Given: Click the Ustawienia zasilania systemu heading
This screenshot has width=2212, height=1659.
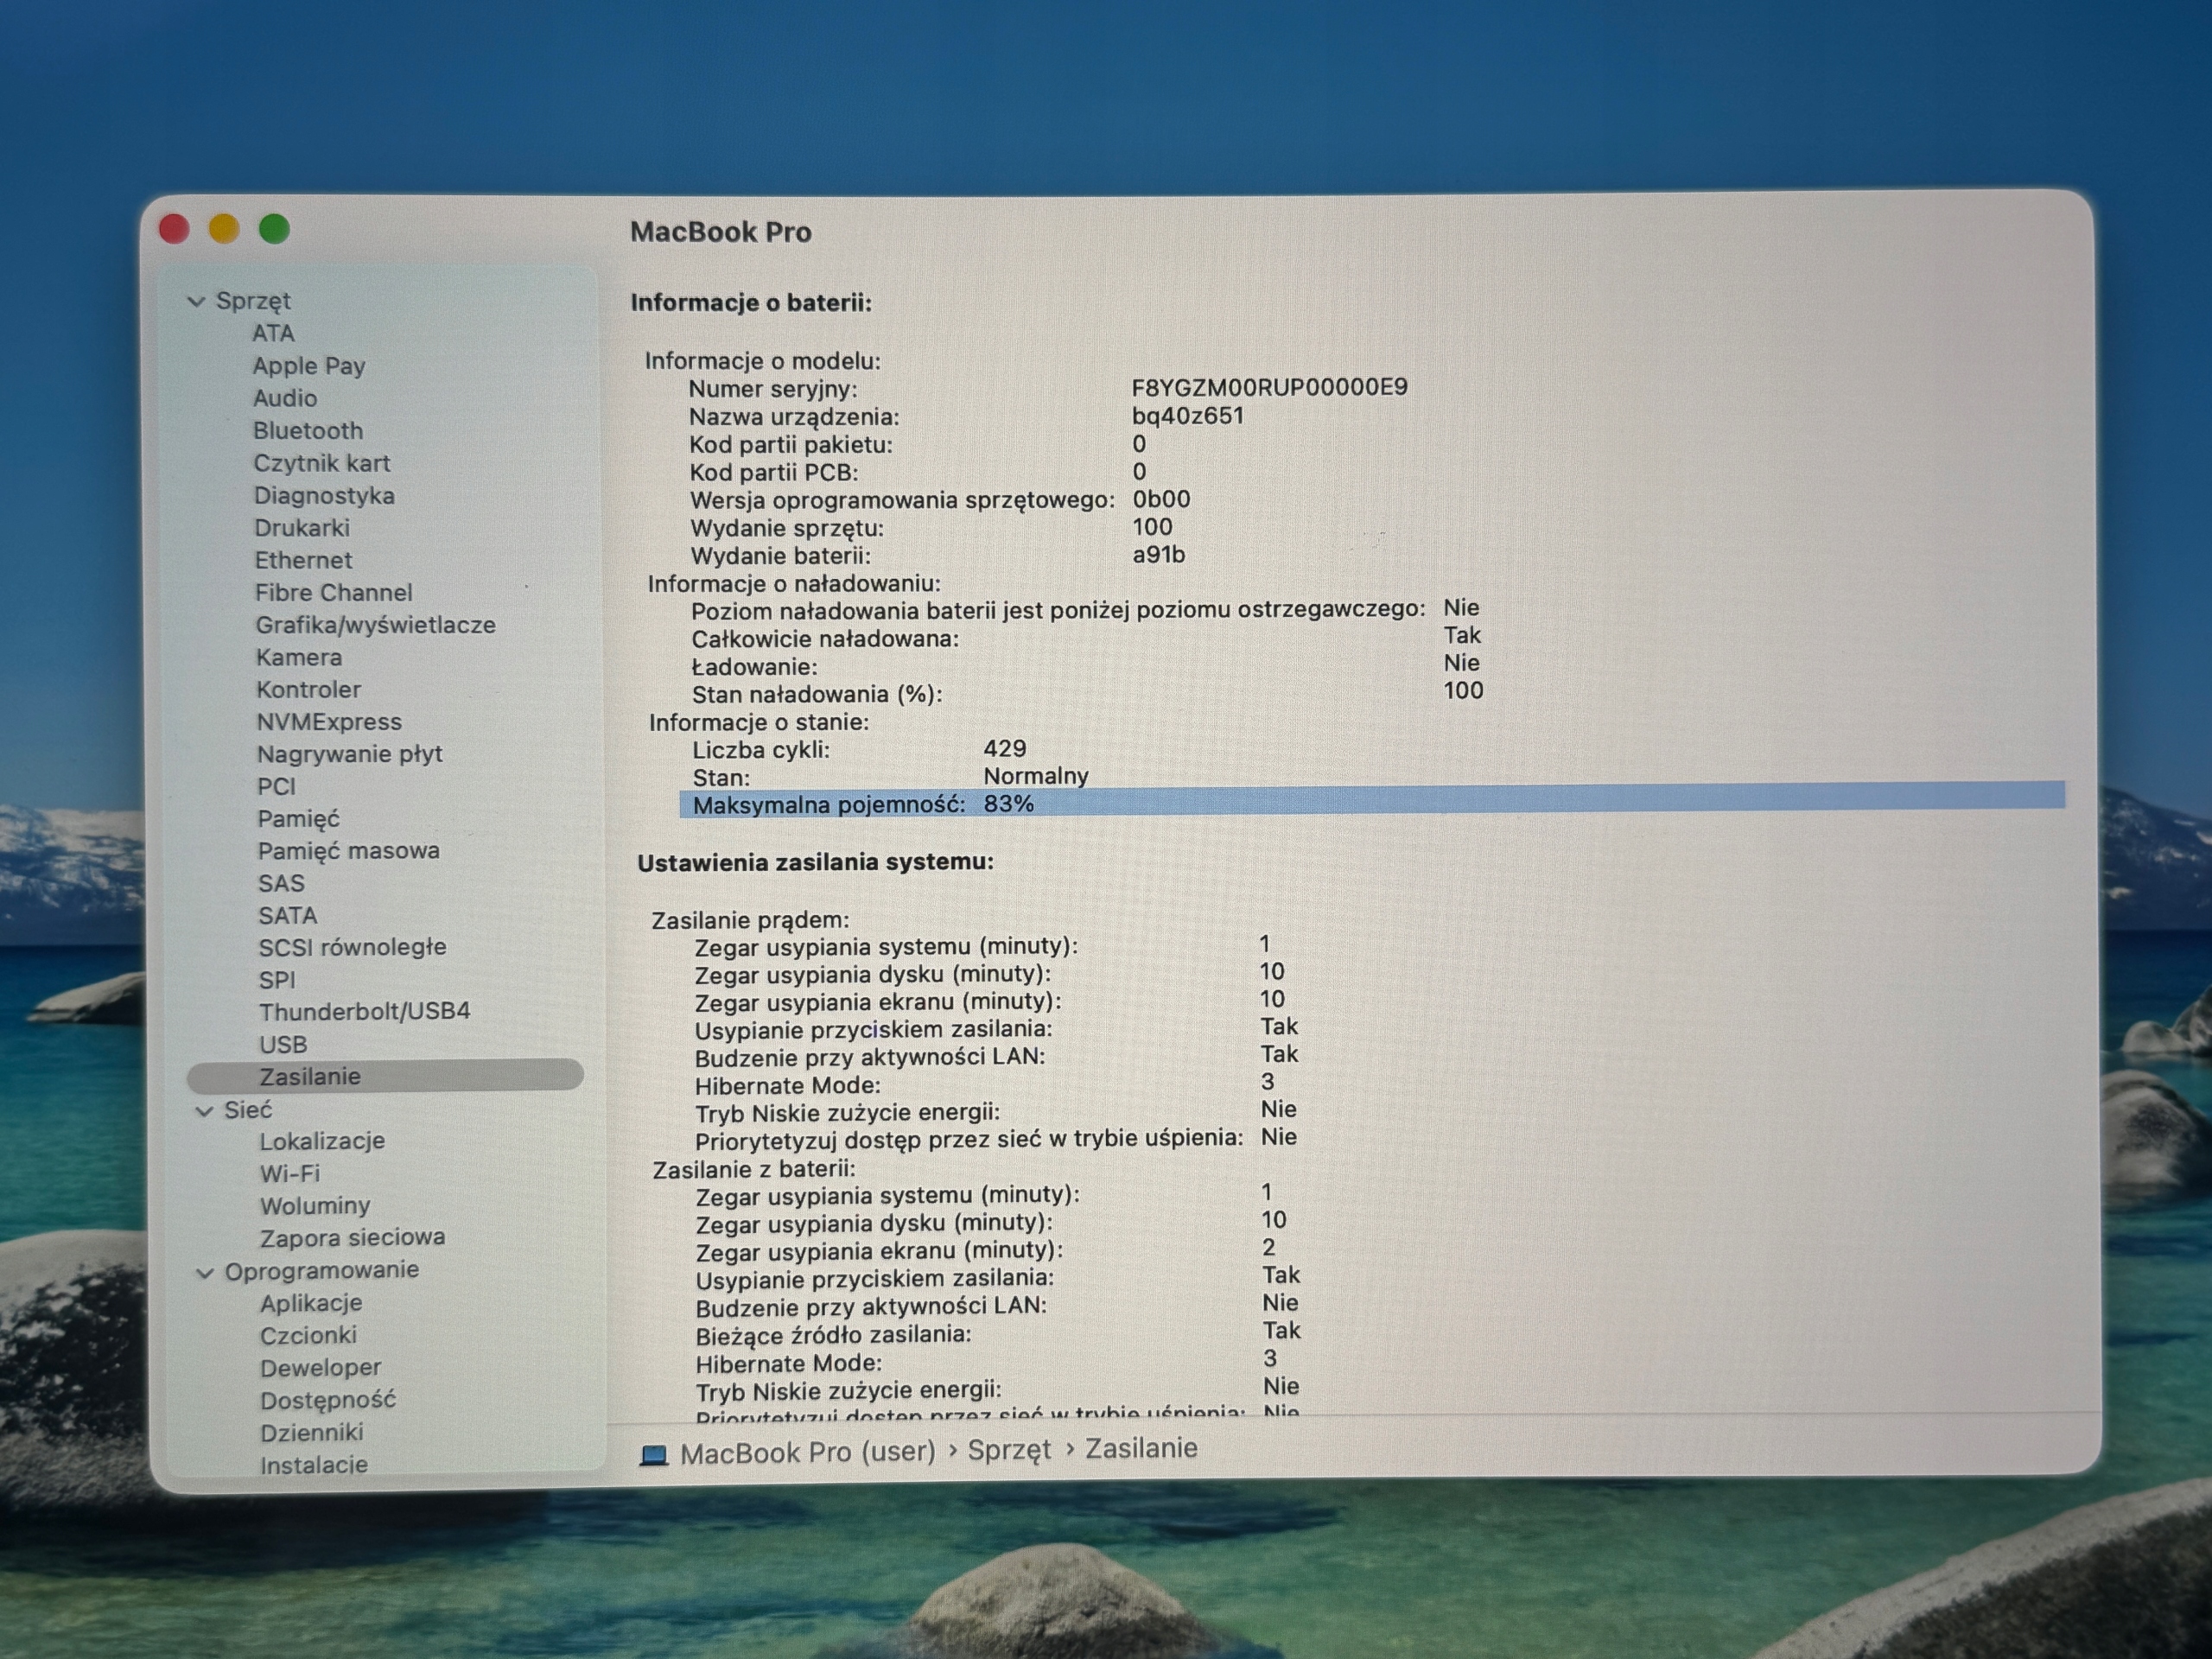Looking at the screenshot, I should click(x=816, y=862).
